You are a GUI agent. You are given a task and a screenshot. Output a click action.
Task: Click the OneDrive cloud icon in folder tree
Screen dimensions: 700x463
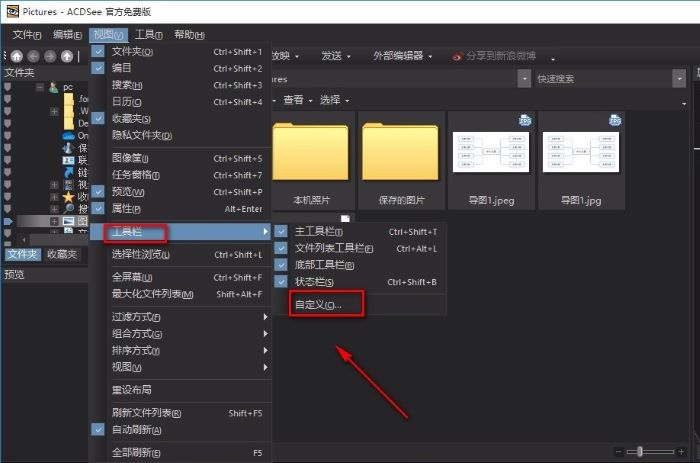pyautogui.click(x=68, y=135)
